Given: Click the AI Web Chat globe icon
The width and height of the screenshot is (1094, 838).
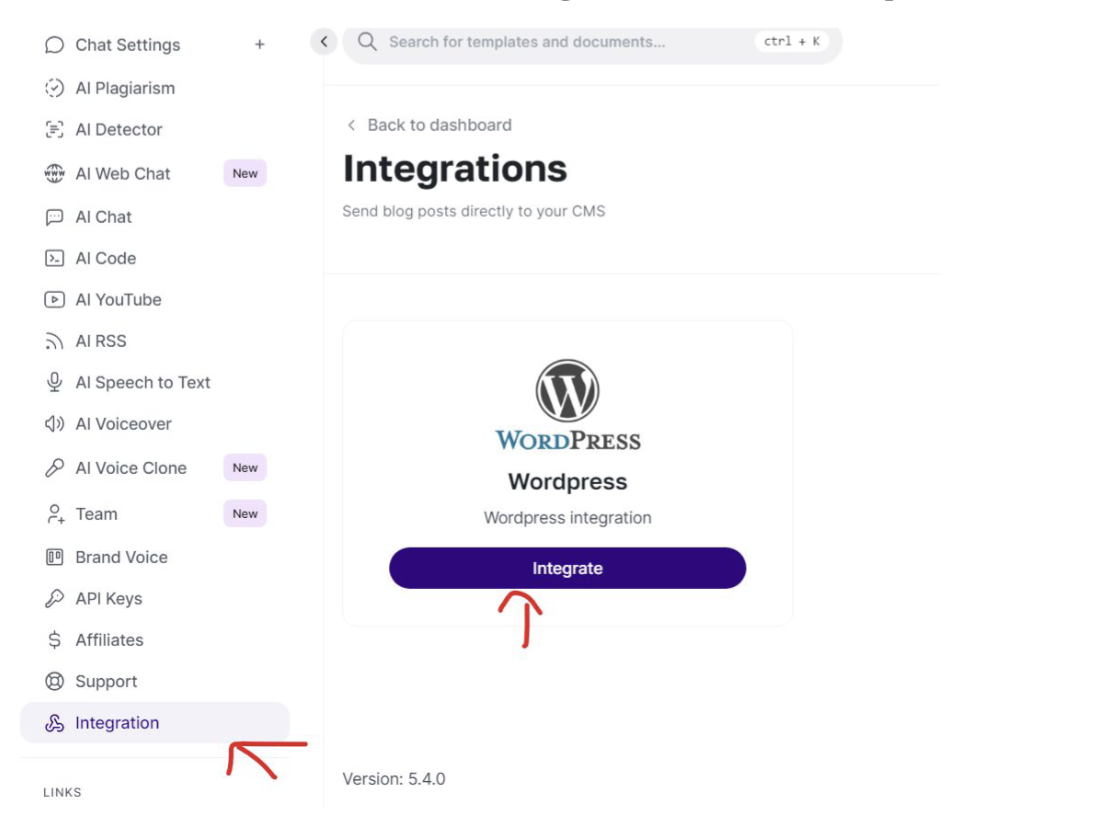Looking at the screenshot, I should pyautogui.click(x=54, y=173).
